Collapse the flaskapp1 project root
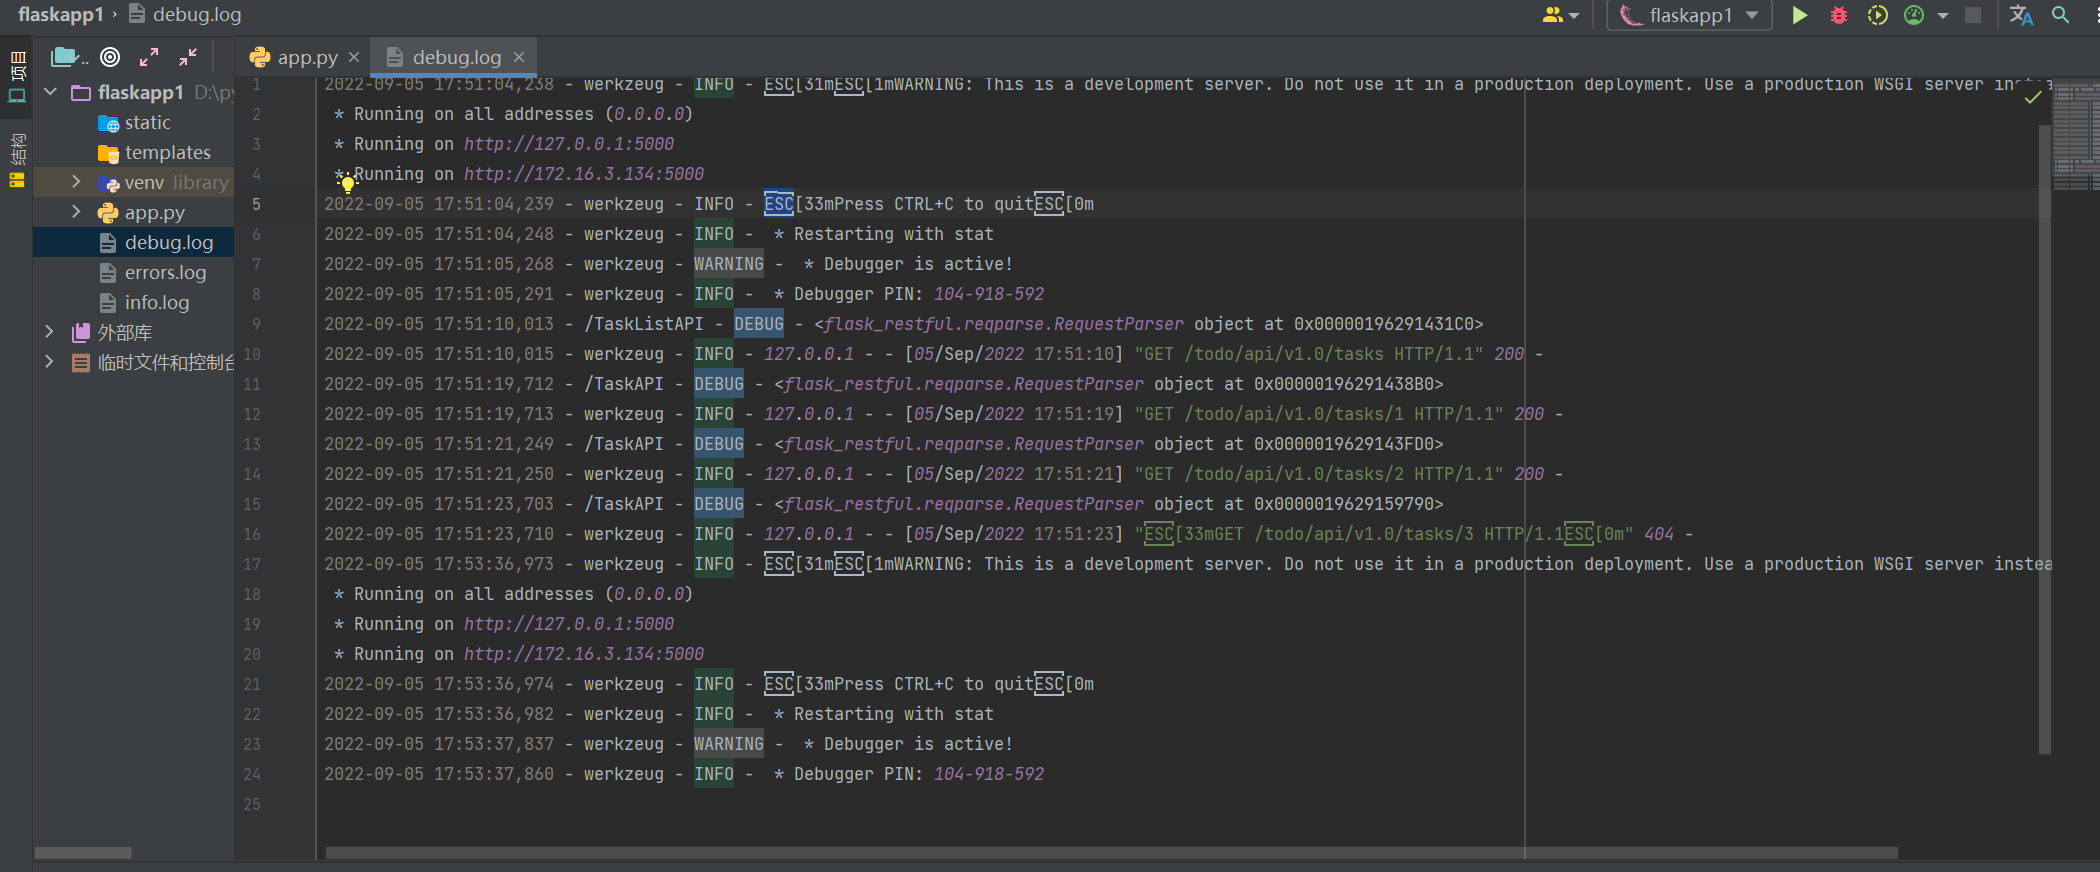The width and height of the screenshot is (2100, 872). [50, 92]
